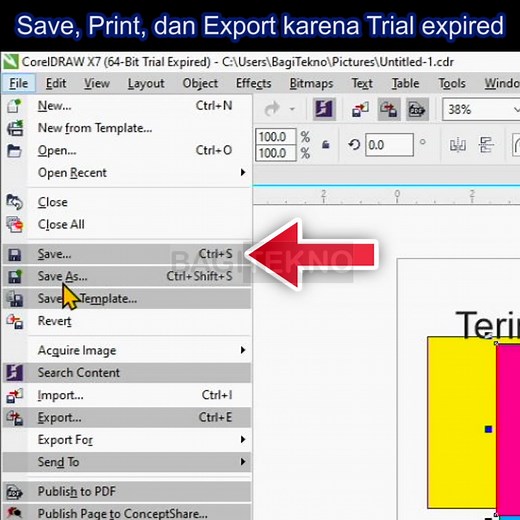The image size is (520, 520).
Task: Click the Open folder icon in menu
Action: click(x=14, y=151)
